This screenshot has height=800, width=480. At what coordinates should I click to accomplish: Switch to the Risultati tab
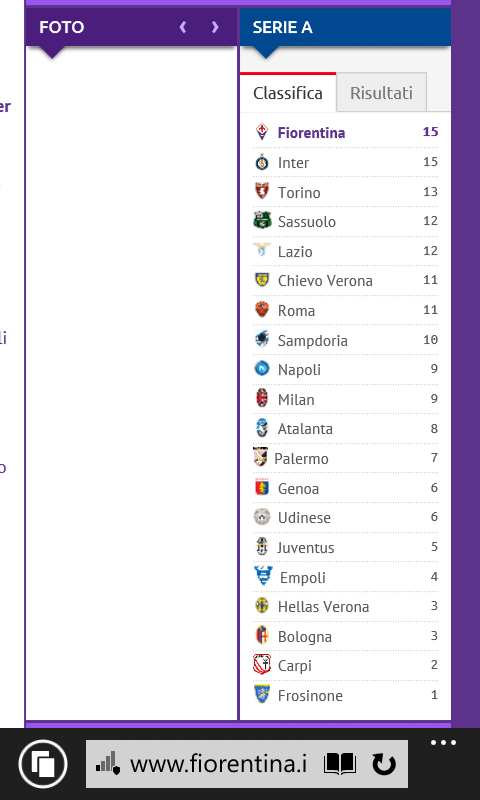pos(381,92)
